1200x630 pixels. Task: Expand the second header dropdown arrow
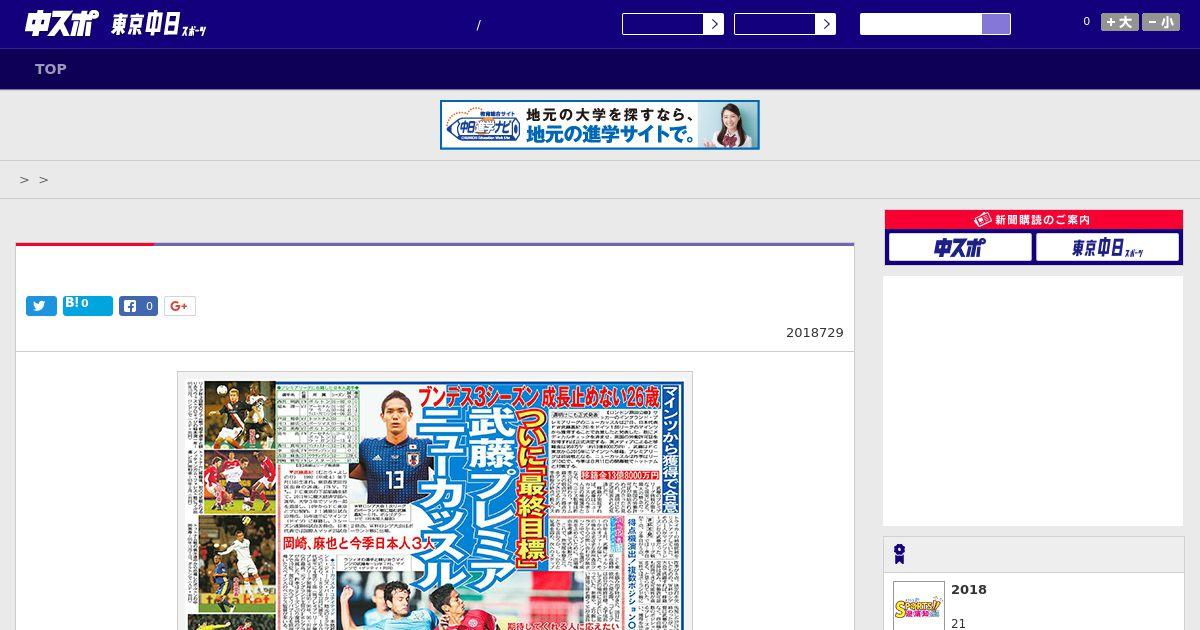pos(825,24)
